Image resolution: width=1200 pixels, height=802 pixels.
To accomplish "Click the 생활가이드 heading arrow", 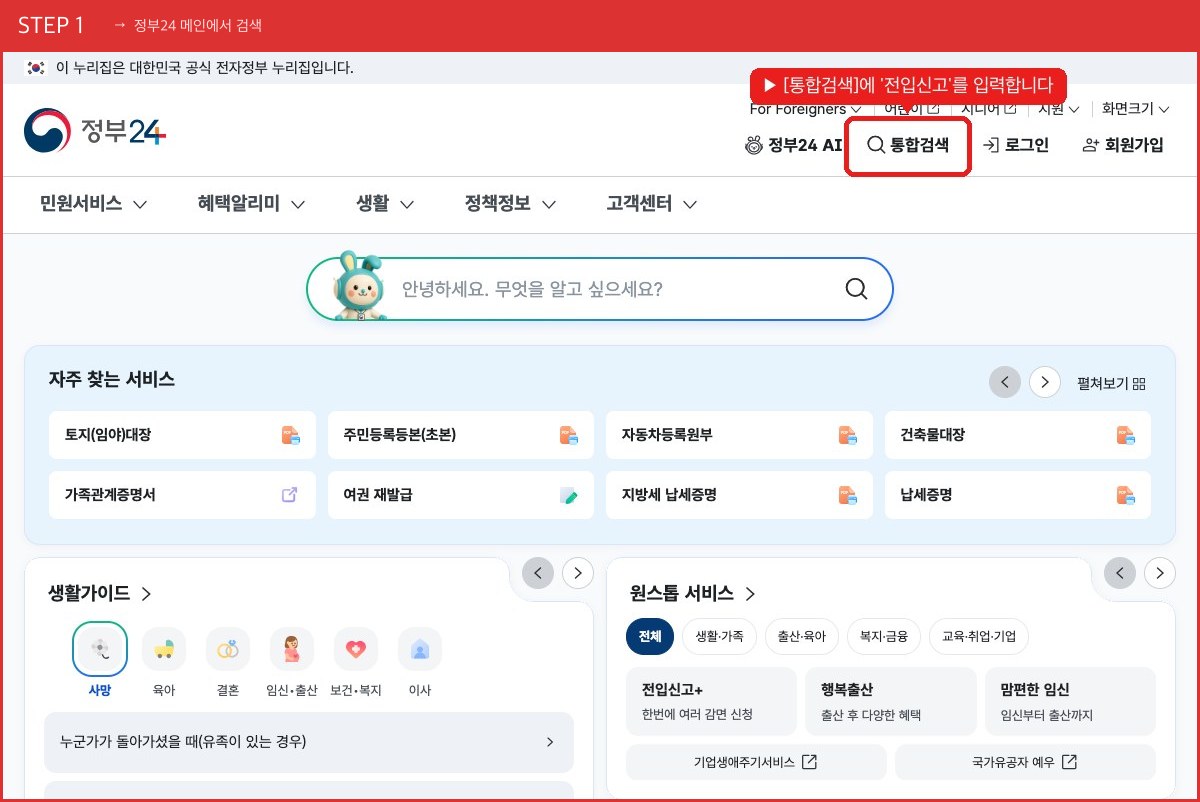I will 146,594.
